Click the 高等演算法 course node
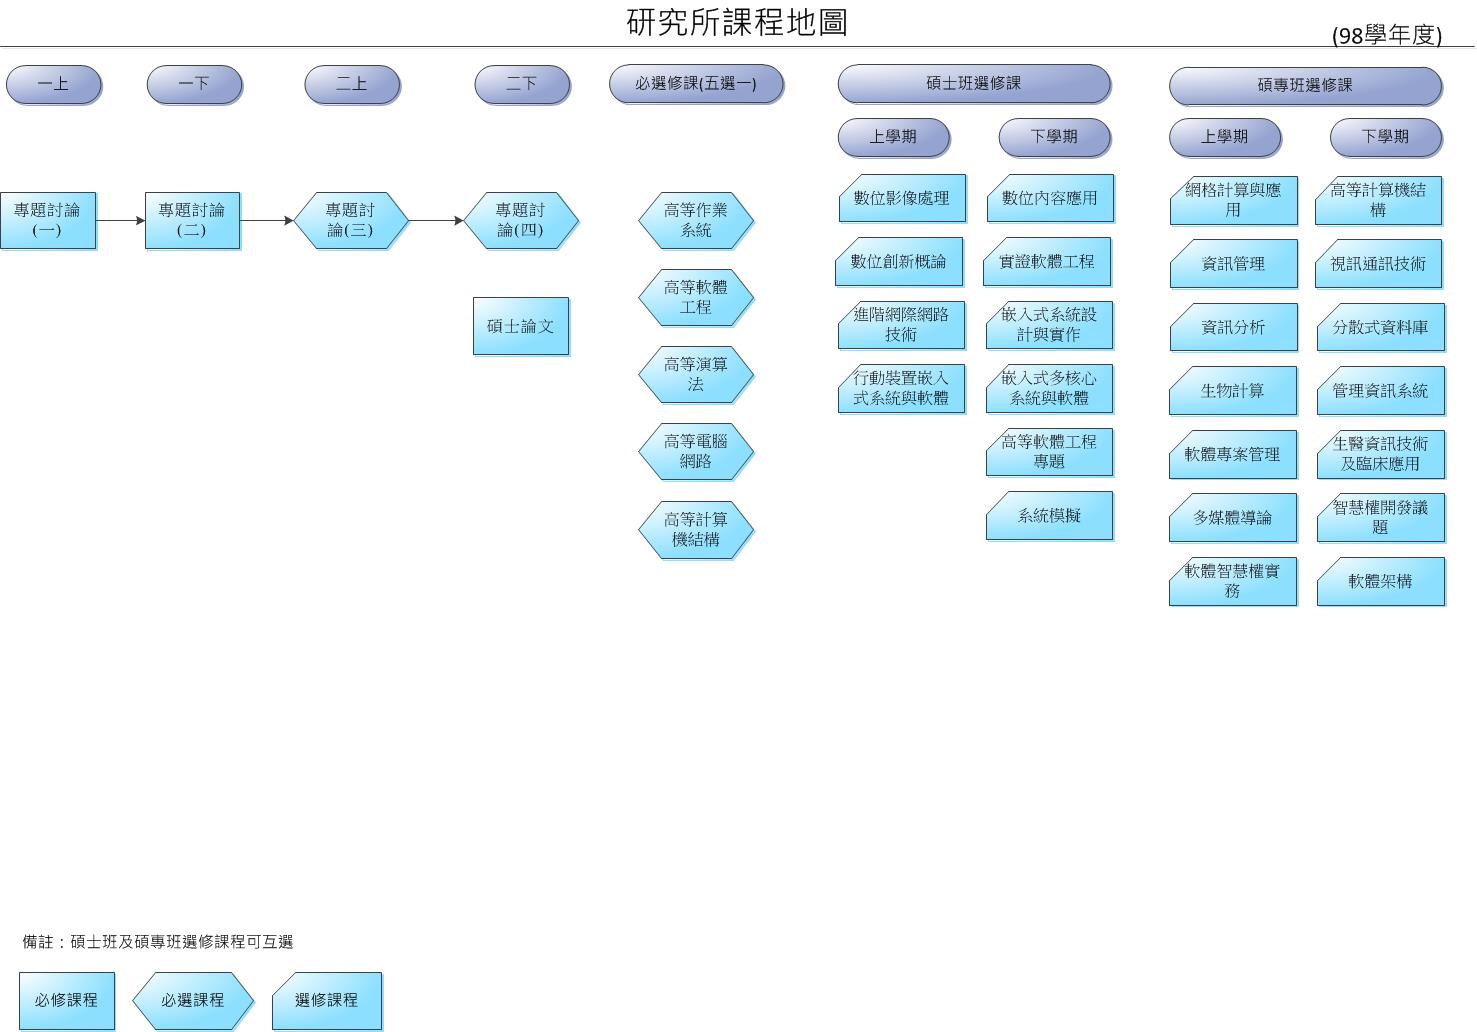 [x=696, y=374]
